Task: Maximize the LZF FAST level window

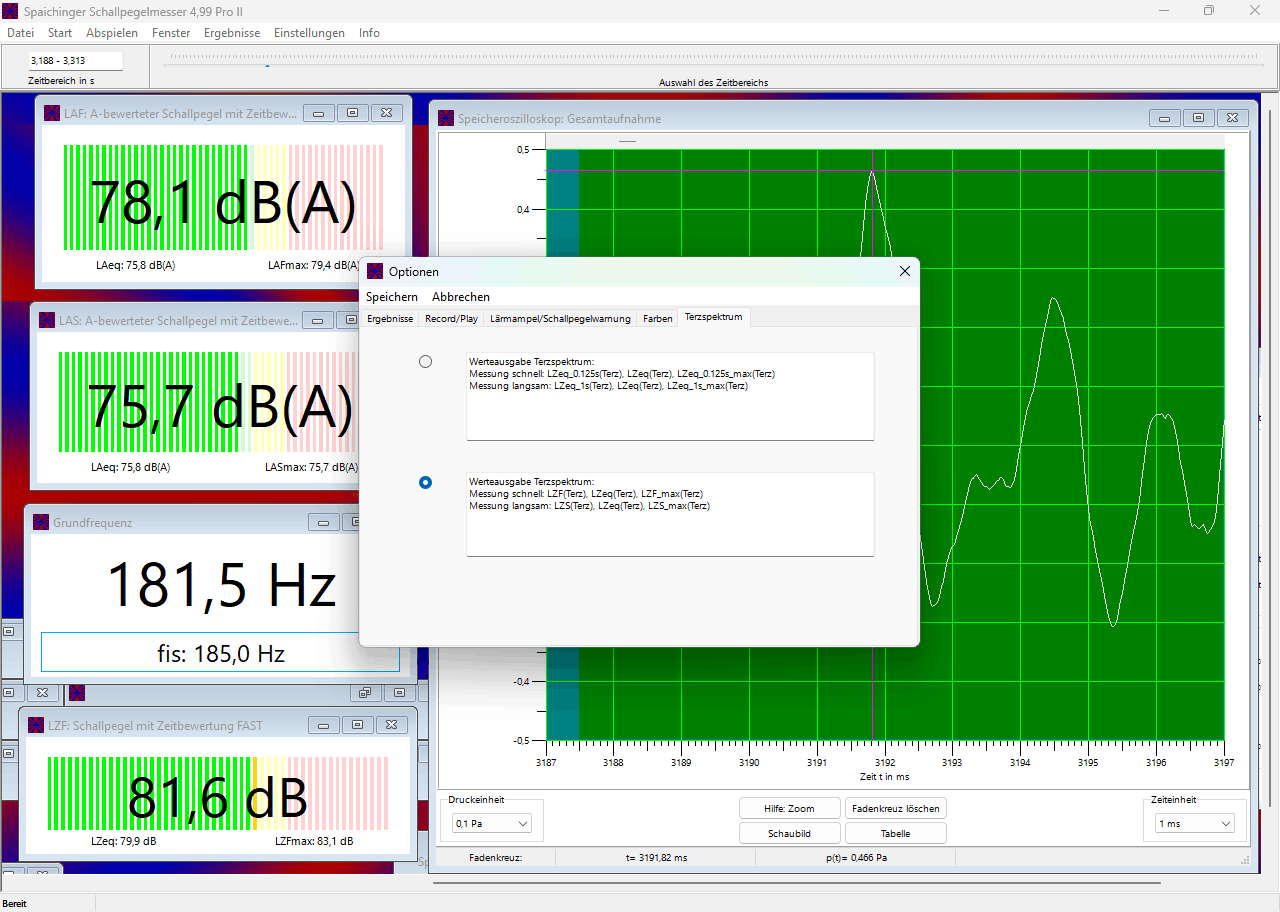Action: click(358, 725)
